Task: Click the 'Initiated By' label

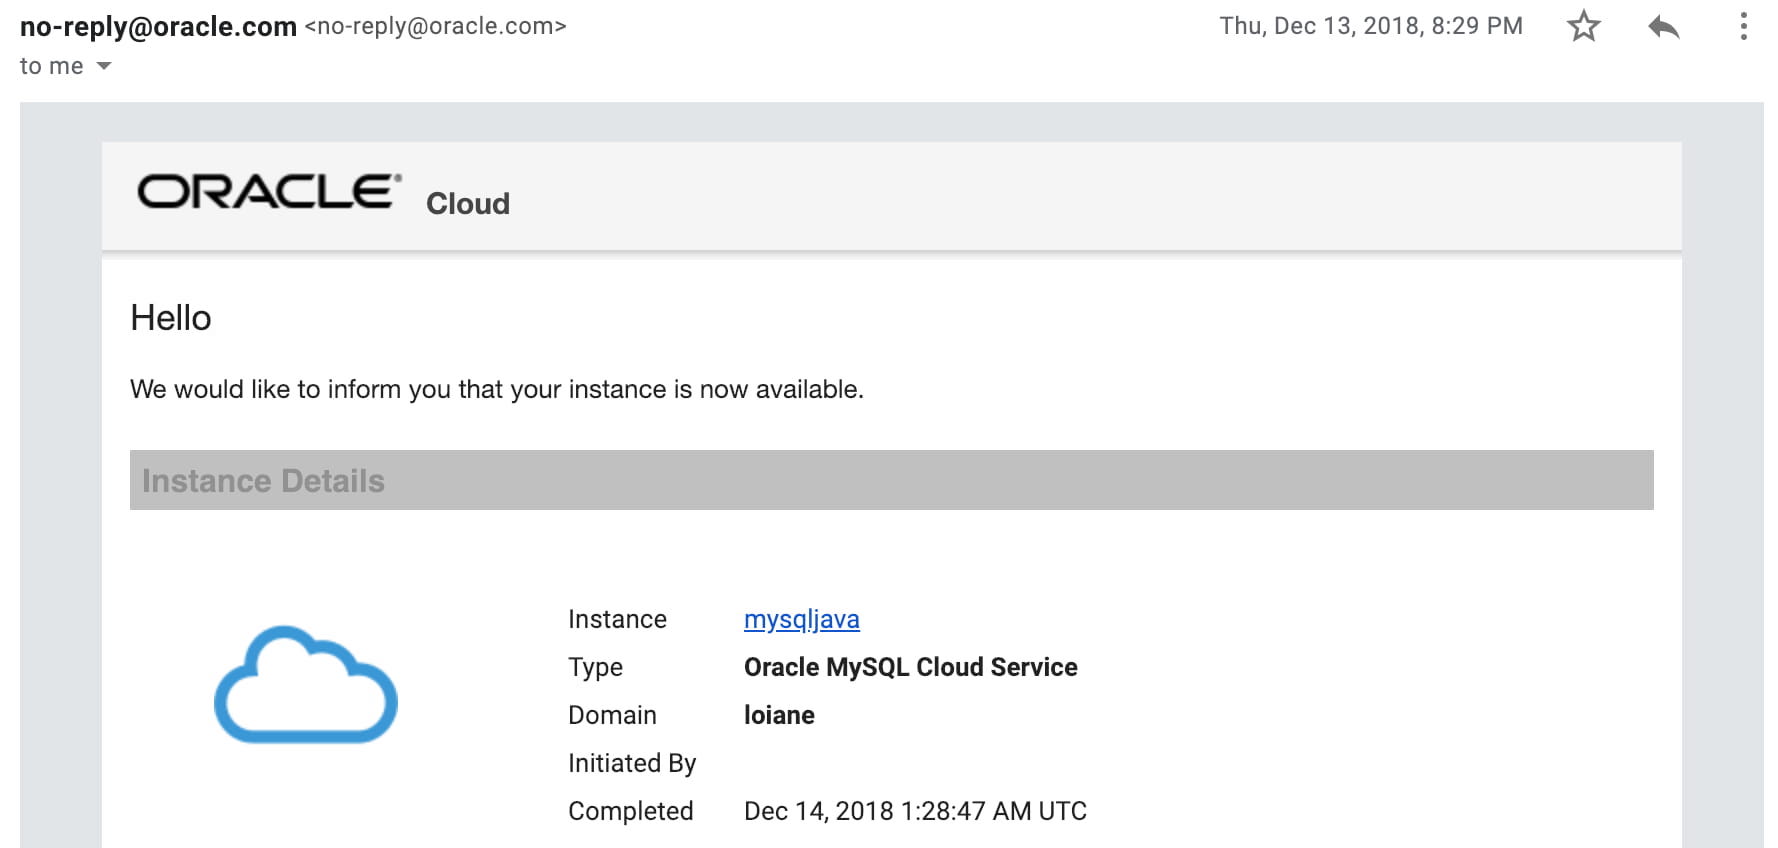Action: pos(632,763)
